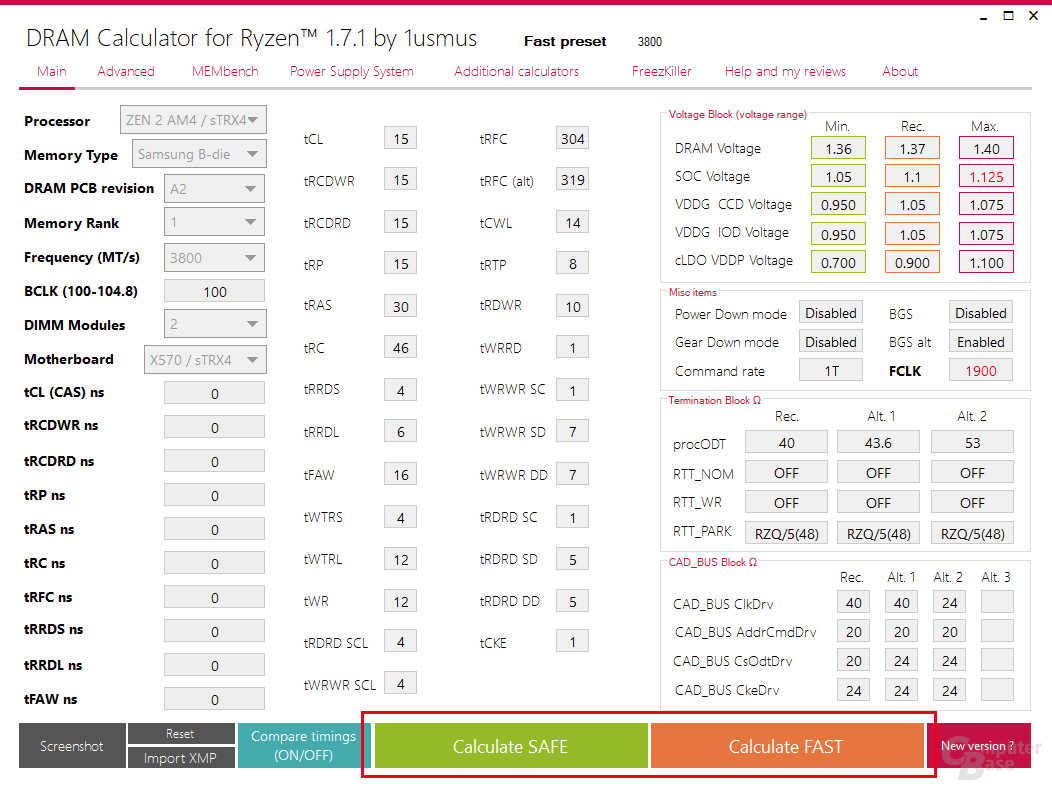Click the Import XMP button
The width and height of the screenshot is (1052, 790).
tap(181, 758)
